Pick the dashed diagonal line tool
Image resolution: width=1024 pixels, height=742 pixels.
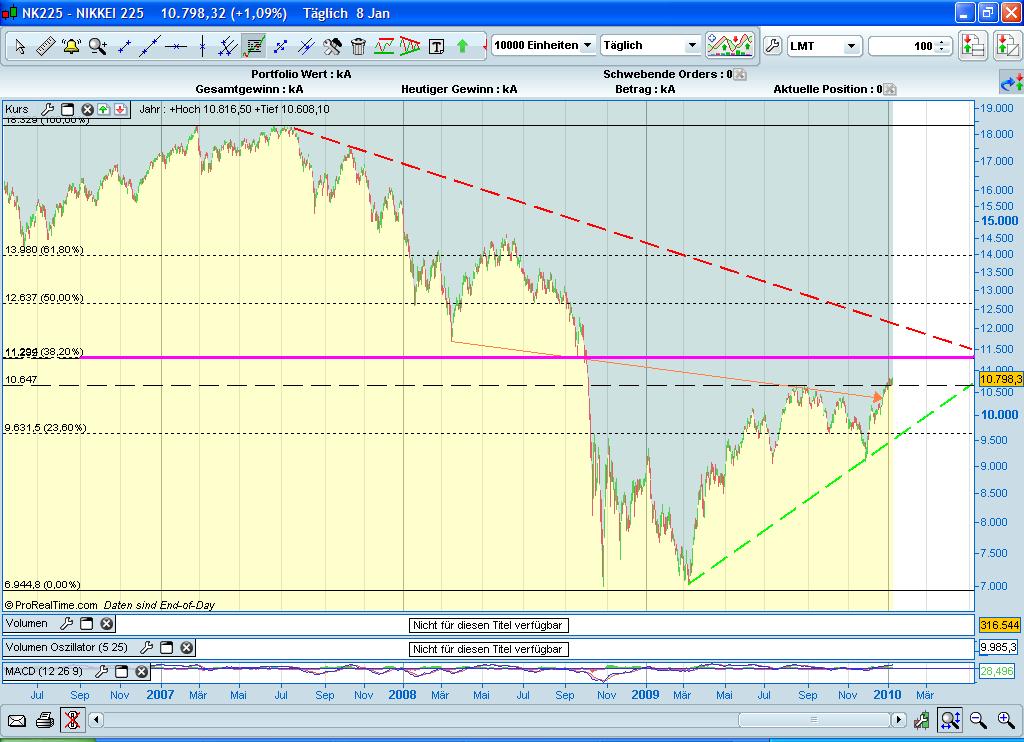tap(280, 46)
